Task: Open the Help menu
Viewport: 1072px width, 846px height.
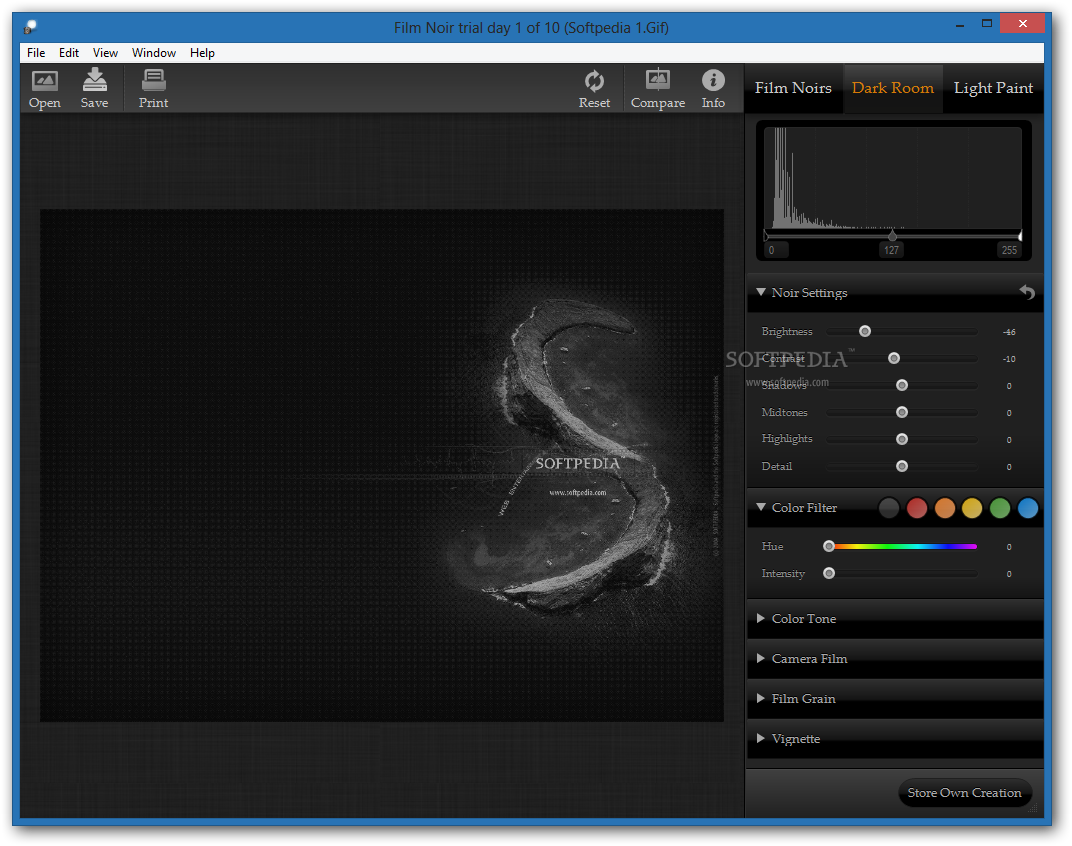Action: [x=202, y=53]
